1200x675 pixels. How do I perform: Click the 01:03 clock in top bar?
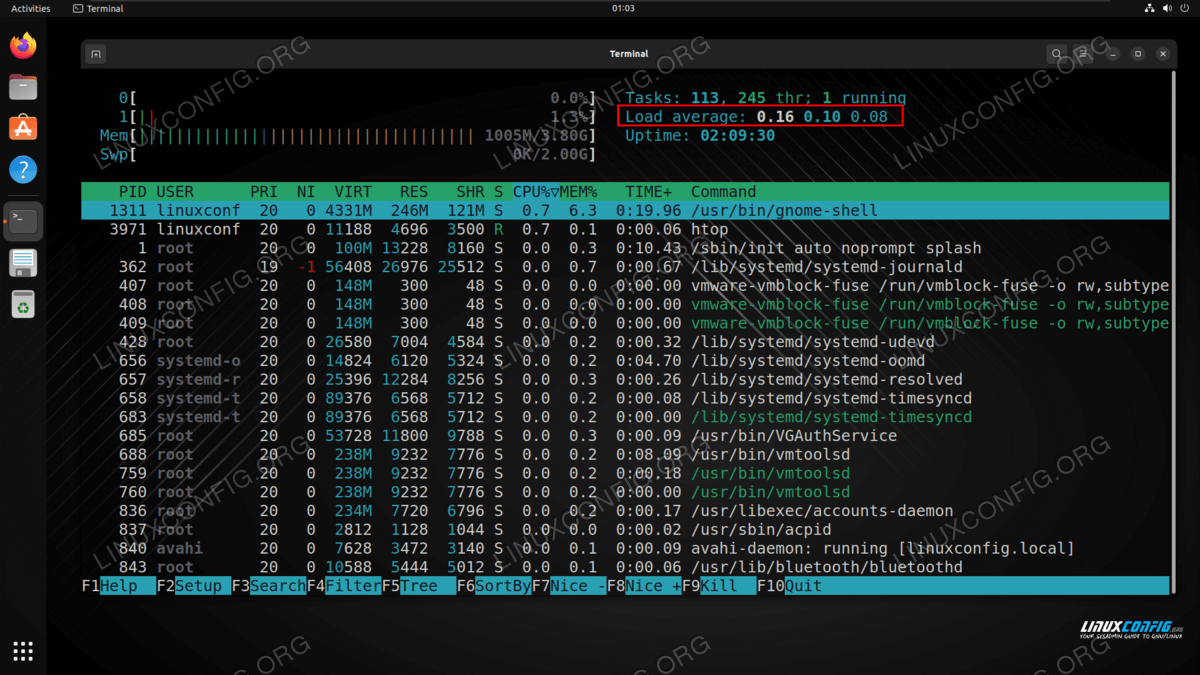pos(623,8)
